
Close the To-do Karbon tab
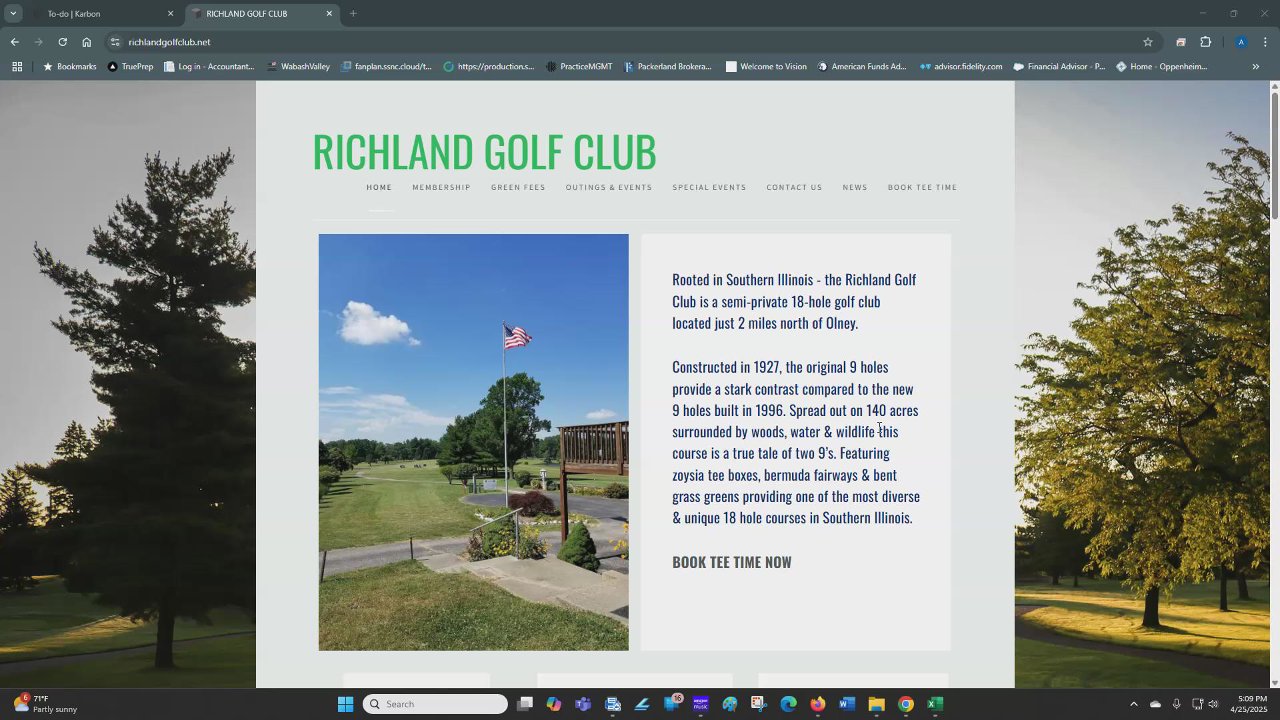point(170,14)
